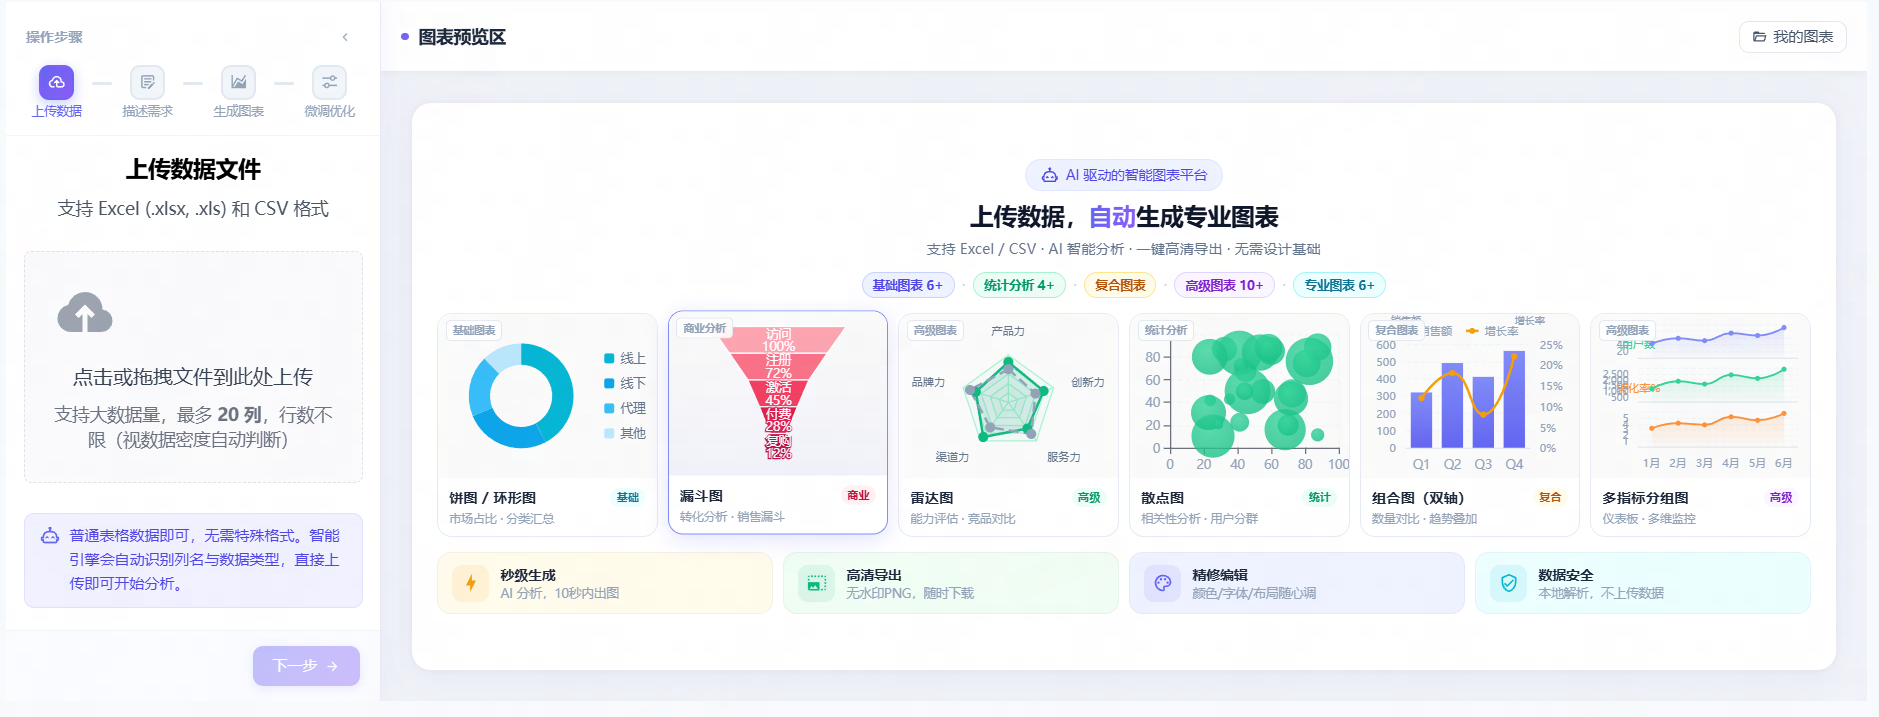Click the 其他 legend color swatch
This screenshot has height=717, width=1879.
[x=609, y=433]
